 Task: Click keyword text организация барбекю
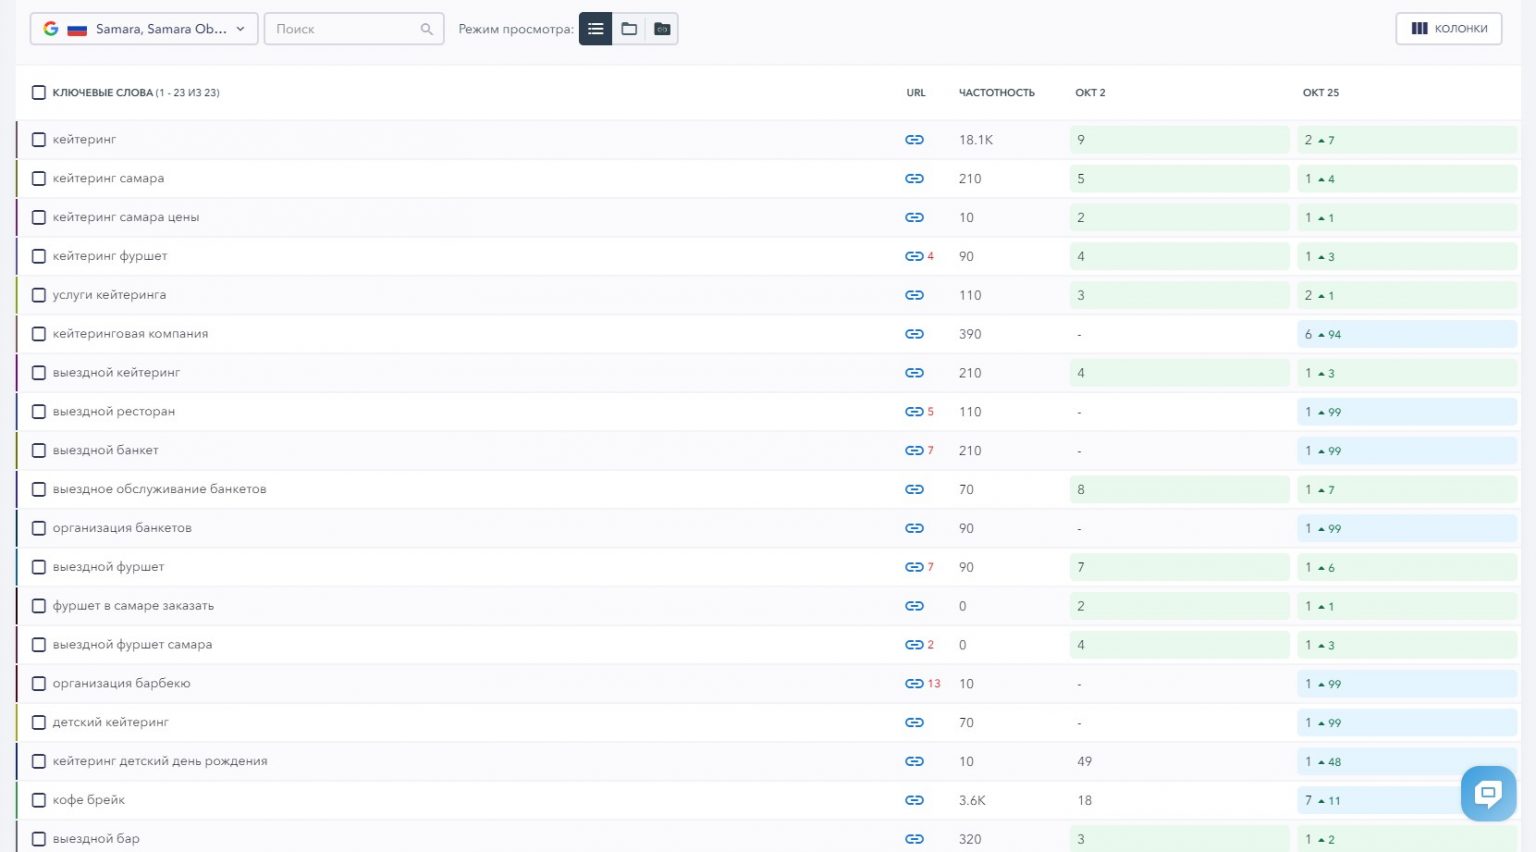(x=122, y=684)
